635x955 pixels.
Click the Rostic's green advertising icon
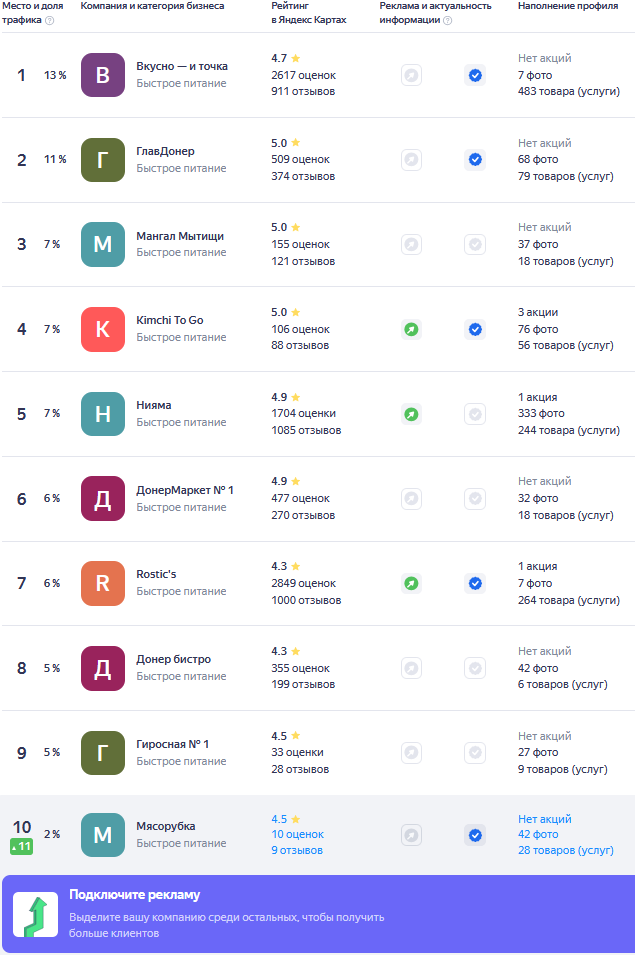411,583
